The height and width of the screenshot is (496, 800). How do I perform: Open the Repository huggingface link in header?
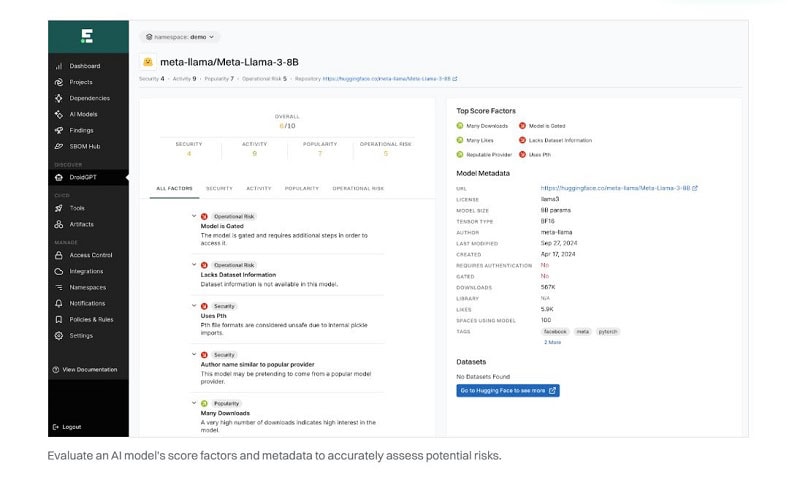pos(387,79)
